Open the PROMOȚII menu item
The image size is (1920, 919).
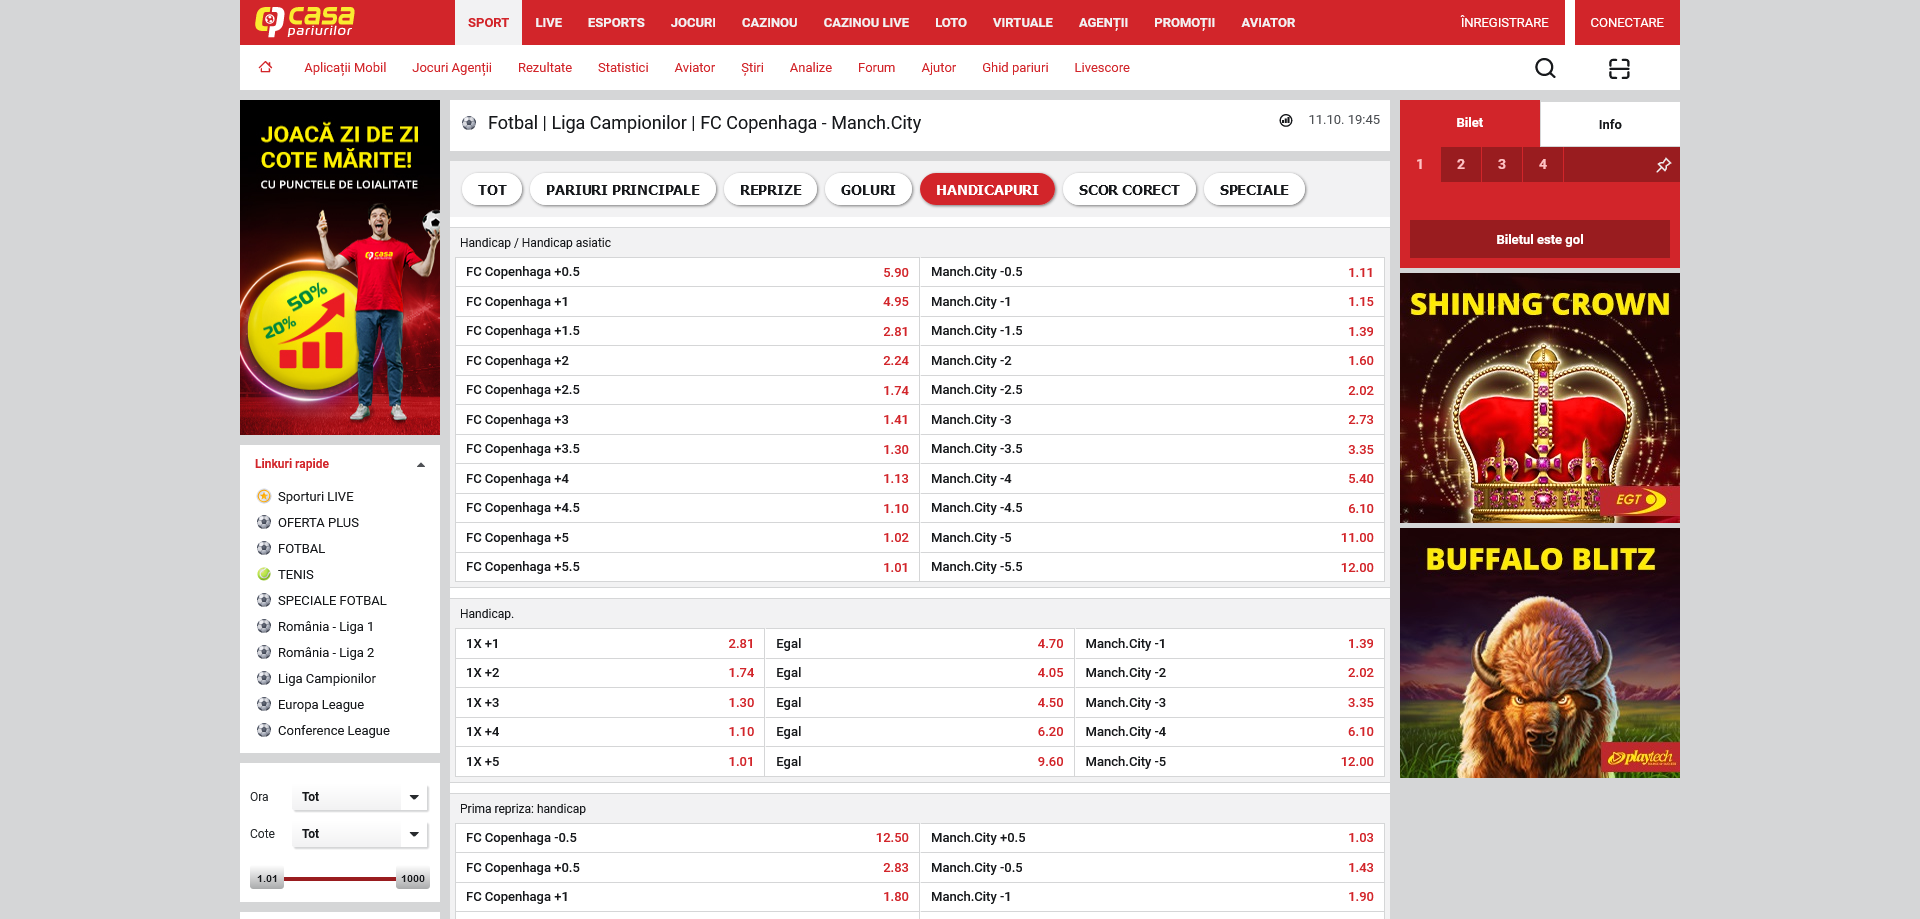pos(1184,22)
